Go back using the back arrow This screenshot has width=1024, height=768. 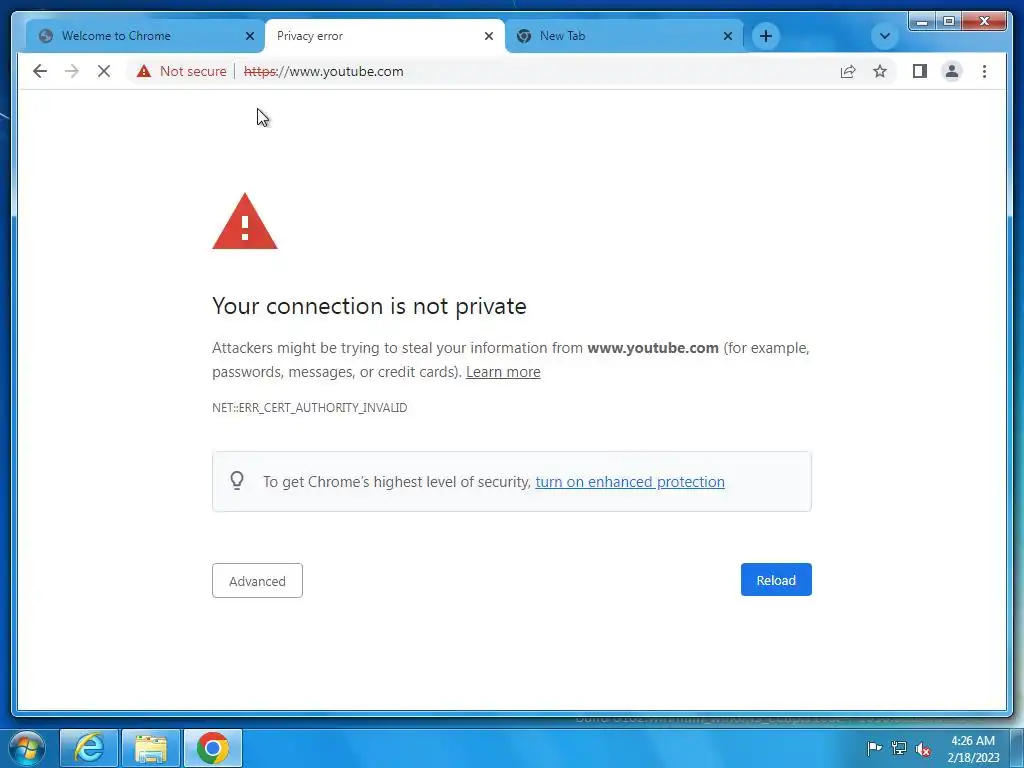click(x=40, y=71)
